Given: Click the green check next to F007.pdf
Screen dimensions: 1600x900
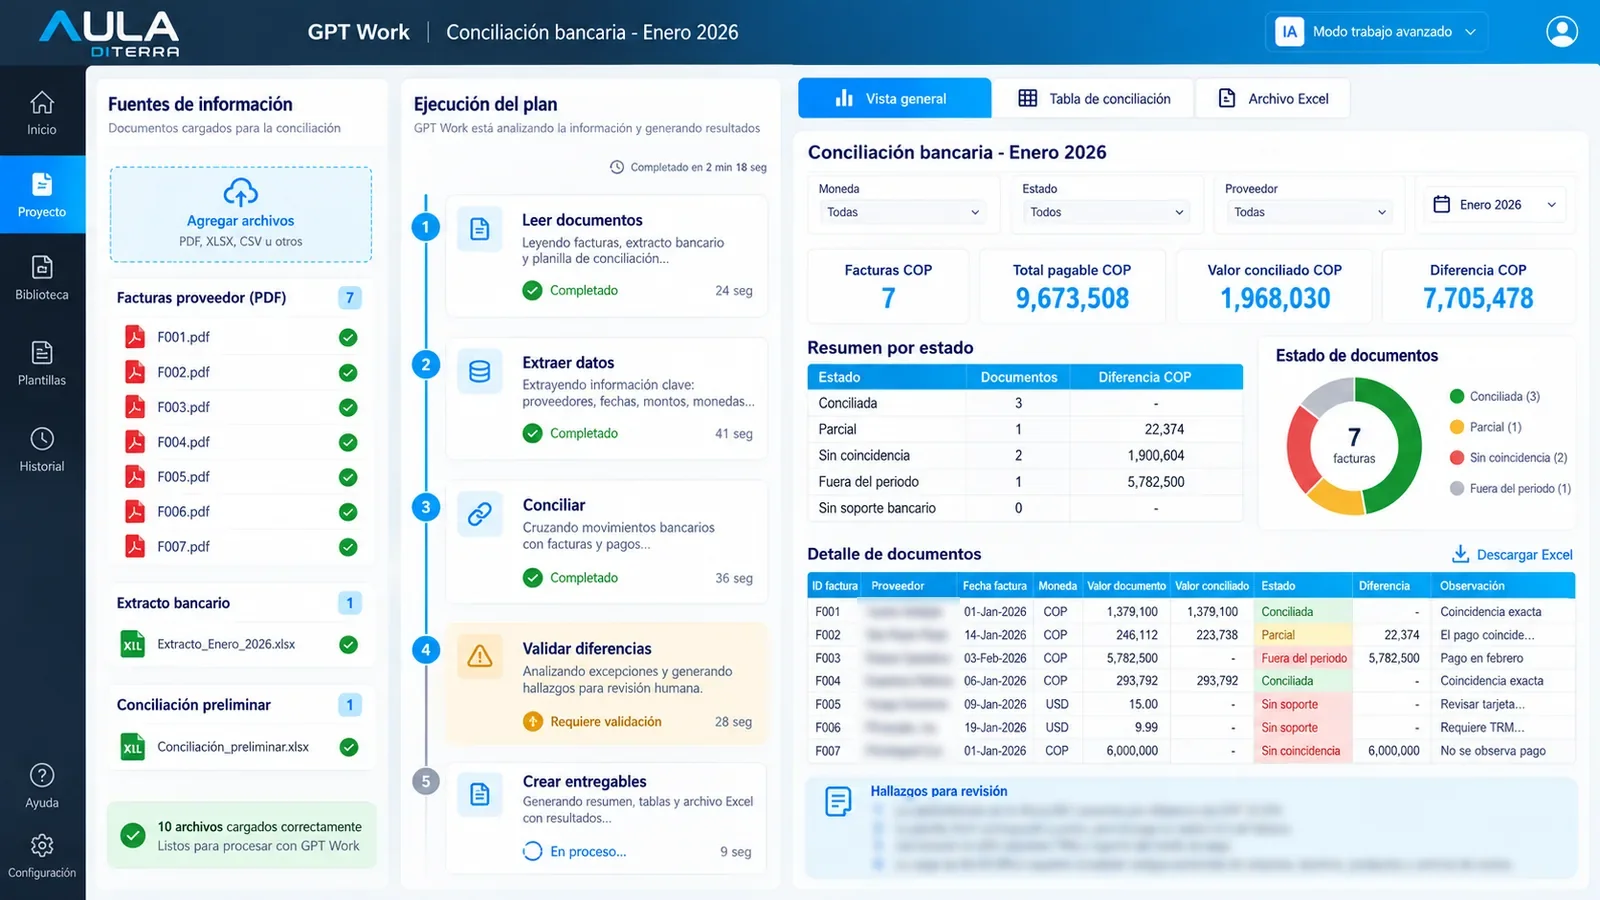Looking at the screenshot, I should (348, 547).
